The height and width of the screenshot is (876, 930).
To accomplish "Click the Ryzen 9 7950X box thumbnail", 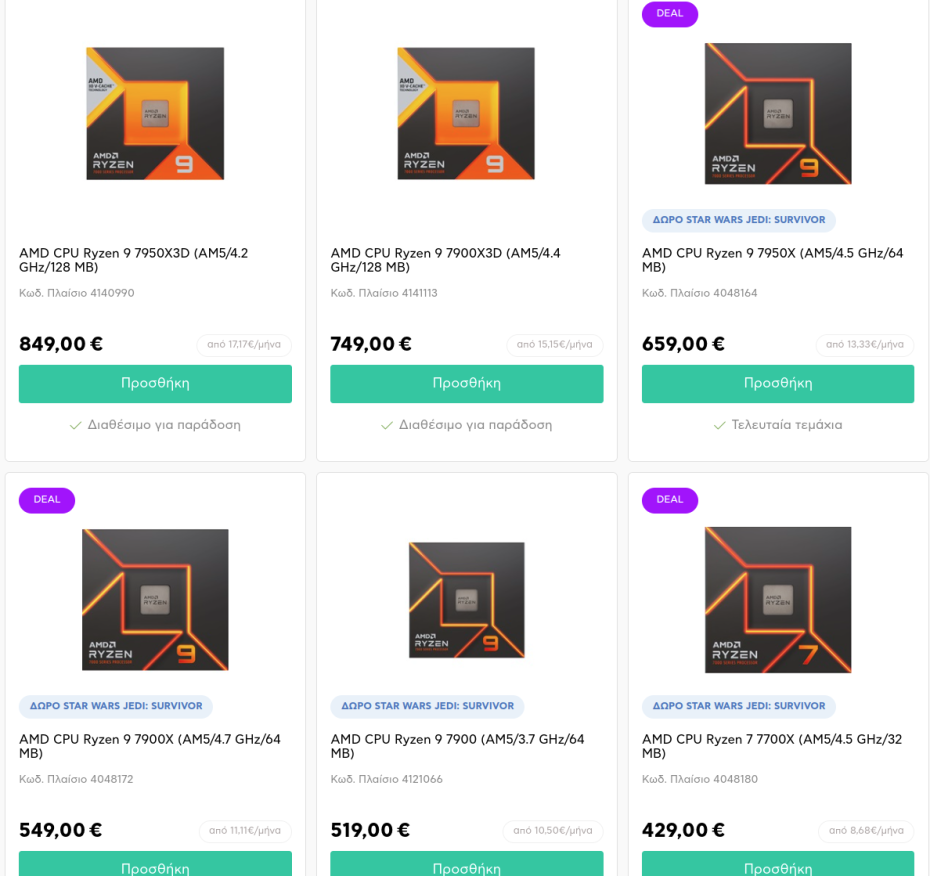I will click(x=778, y=113).
